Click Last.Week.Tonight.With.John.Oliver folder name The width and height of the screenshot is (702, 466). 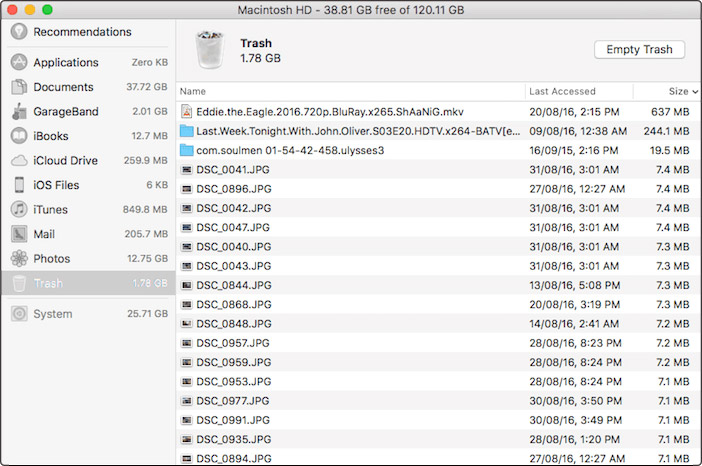pos(358,131)
